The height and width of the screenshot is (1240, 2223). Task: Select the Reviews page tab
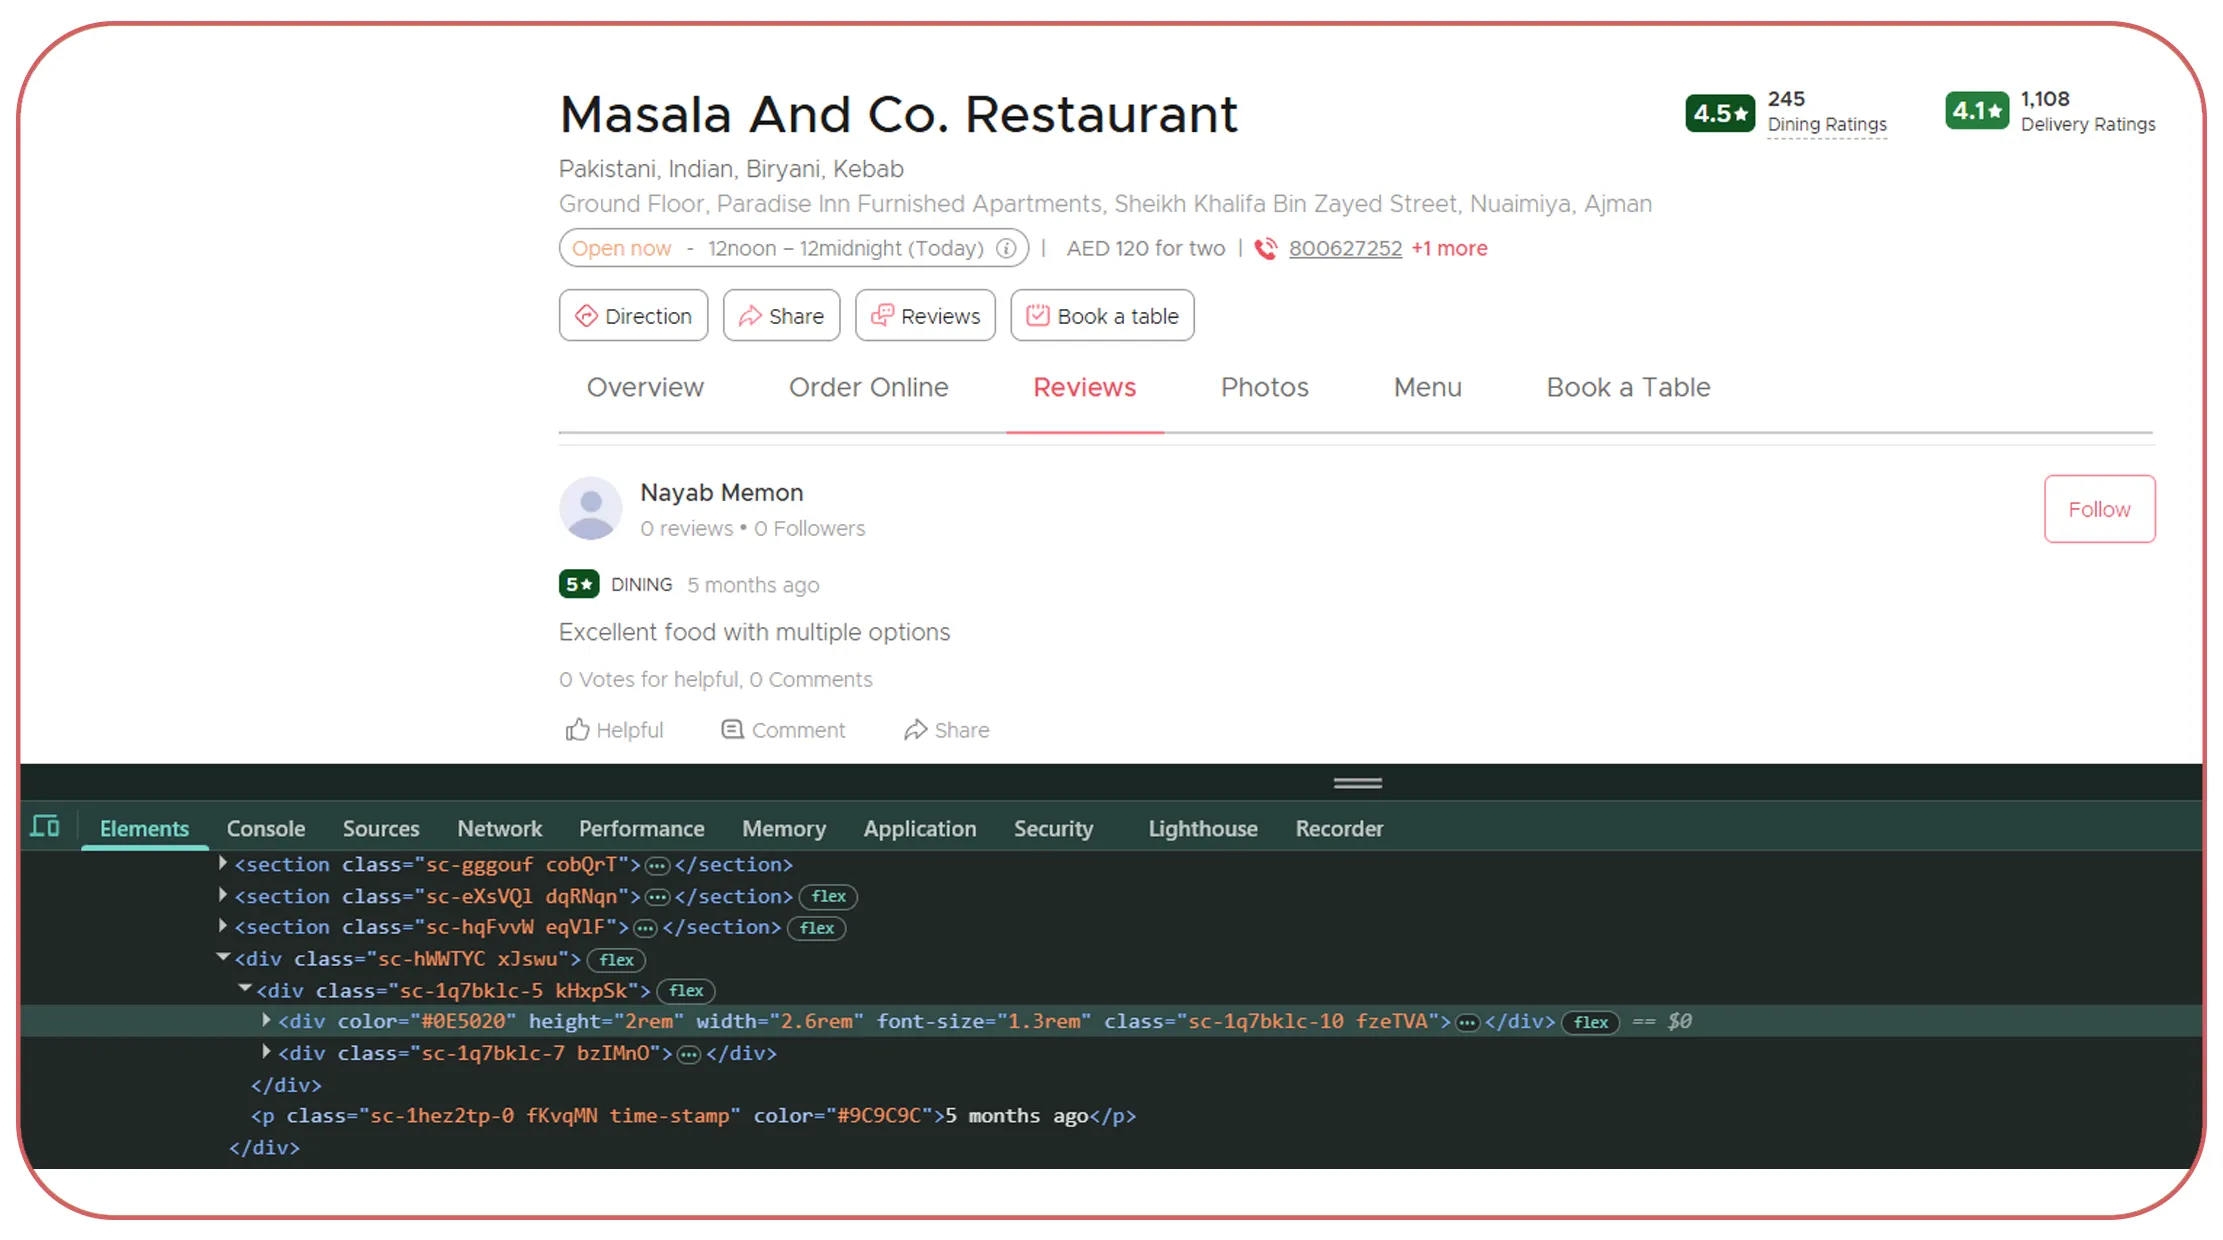tap(1084, 387)
